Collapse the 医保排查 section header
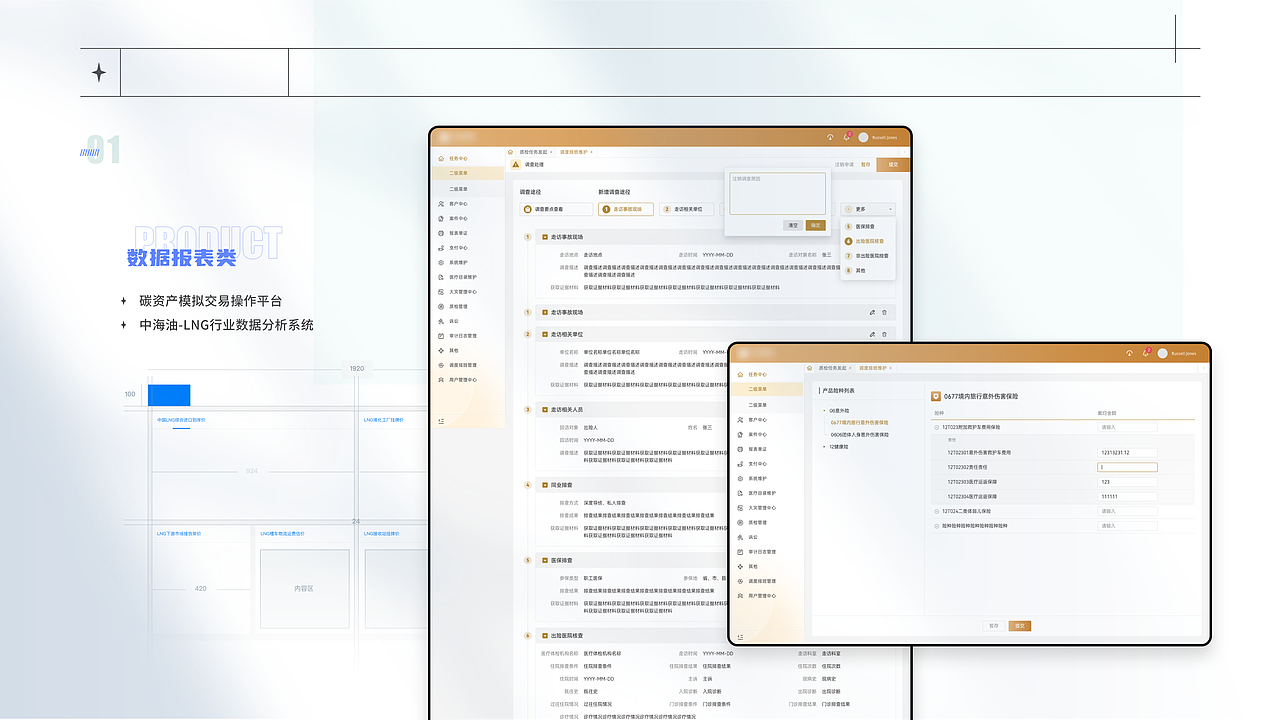1280x720 pixels. point(545,560)
